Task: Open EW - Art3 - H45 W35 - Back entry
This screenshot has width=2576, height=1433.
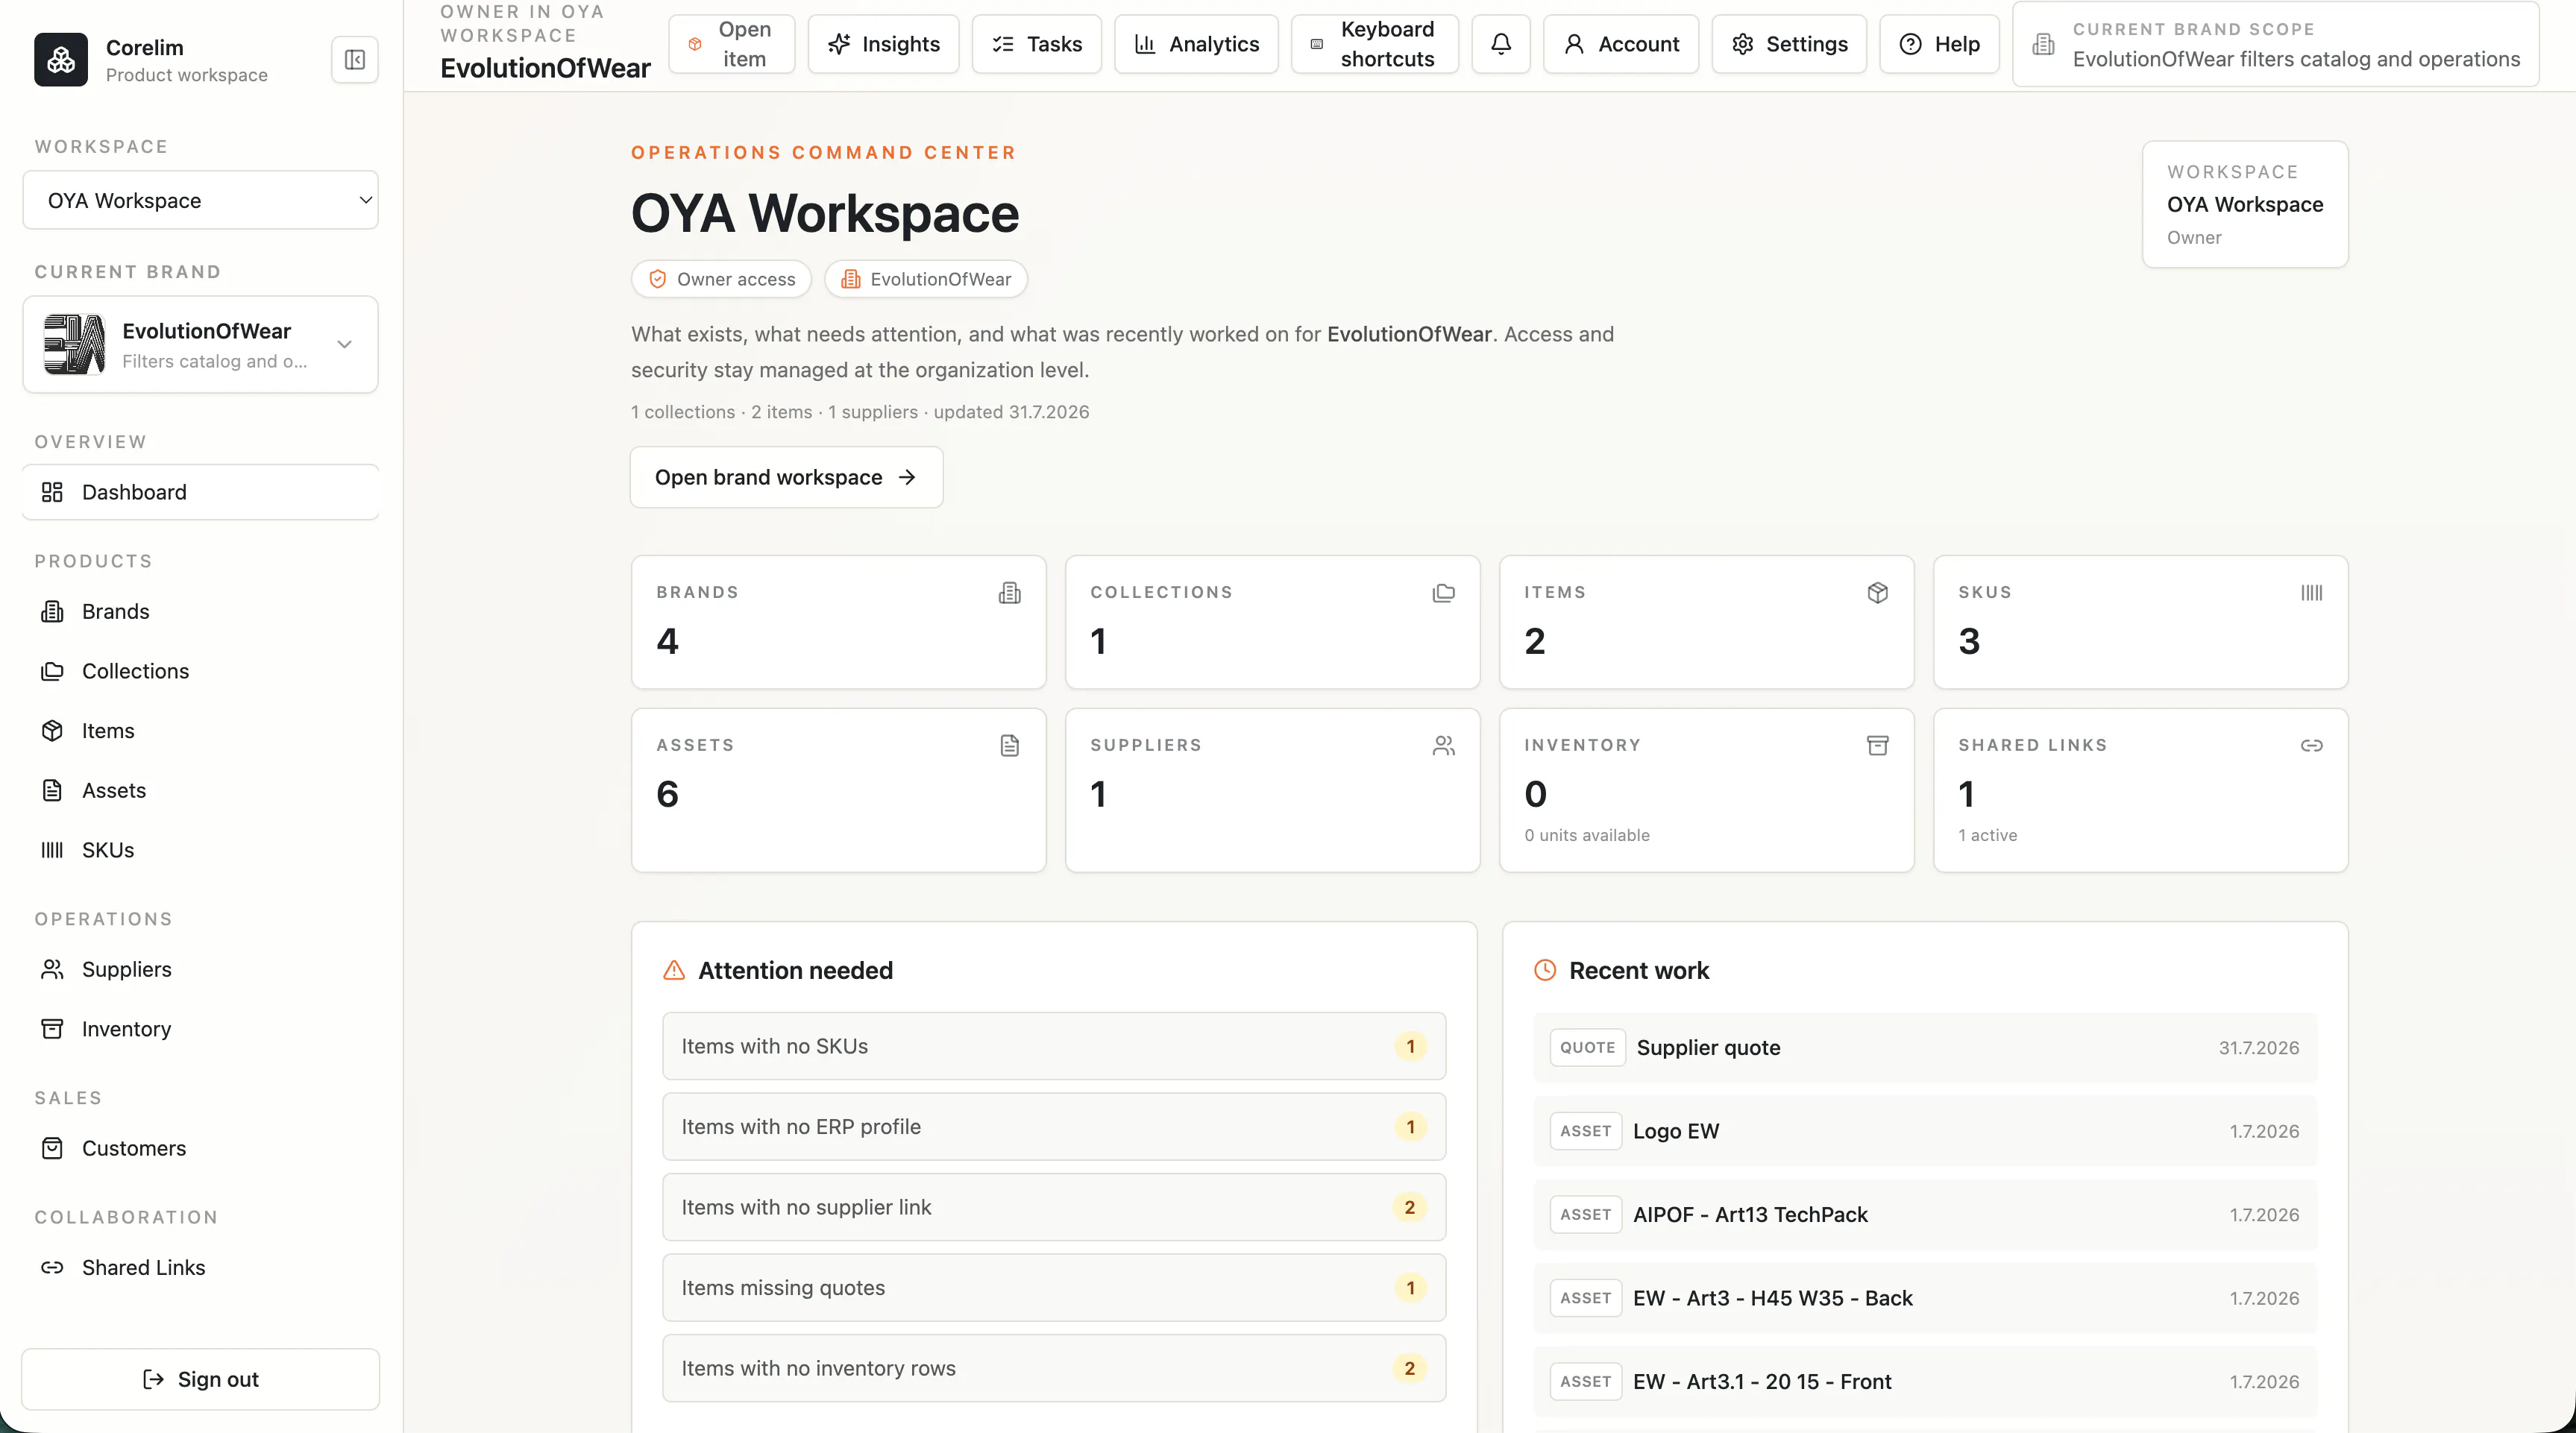Action: (1925, 1298)
